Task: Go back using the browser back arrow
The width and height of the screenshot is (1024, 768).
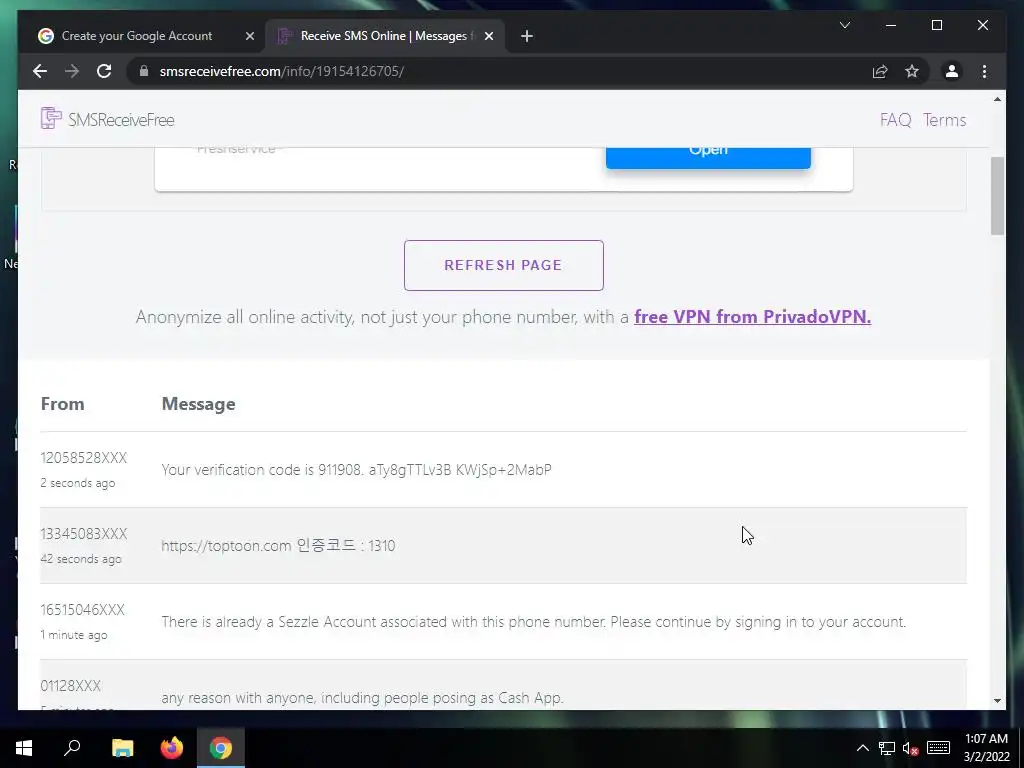Action: (x=40, y=71)
